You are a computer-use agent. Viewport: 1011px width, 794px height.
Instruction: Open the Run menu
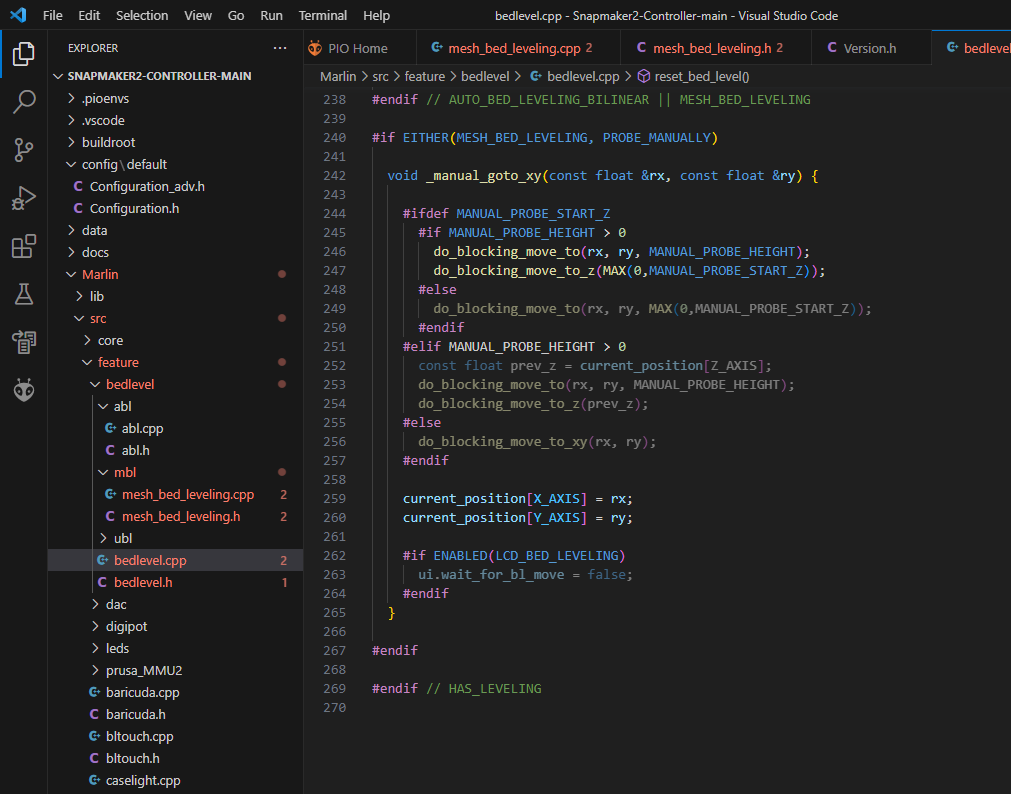(x=271, y=15)
